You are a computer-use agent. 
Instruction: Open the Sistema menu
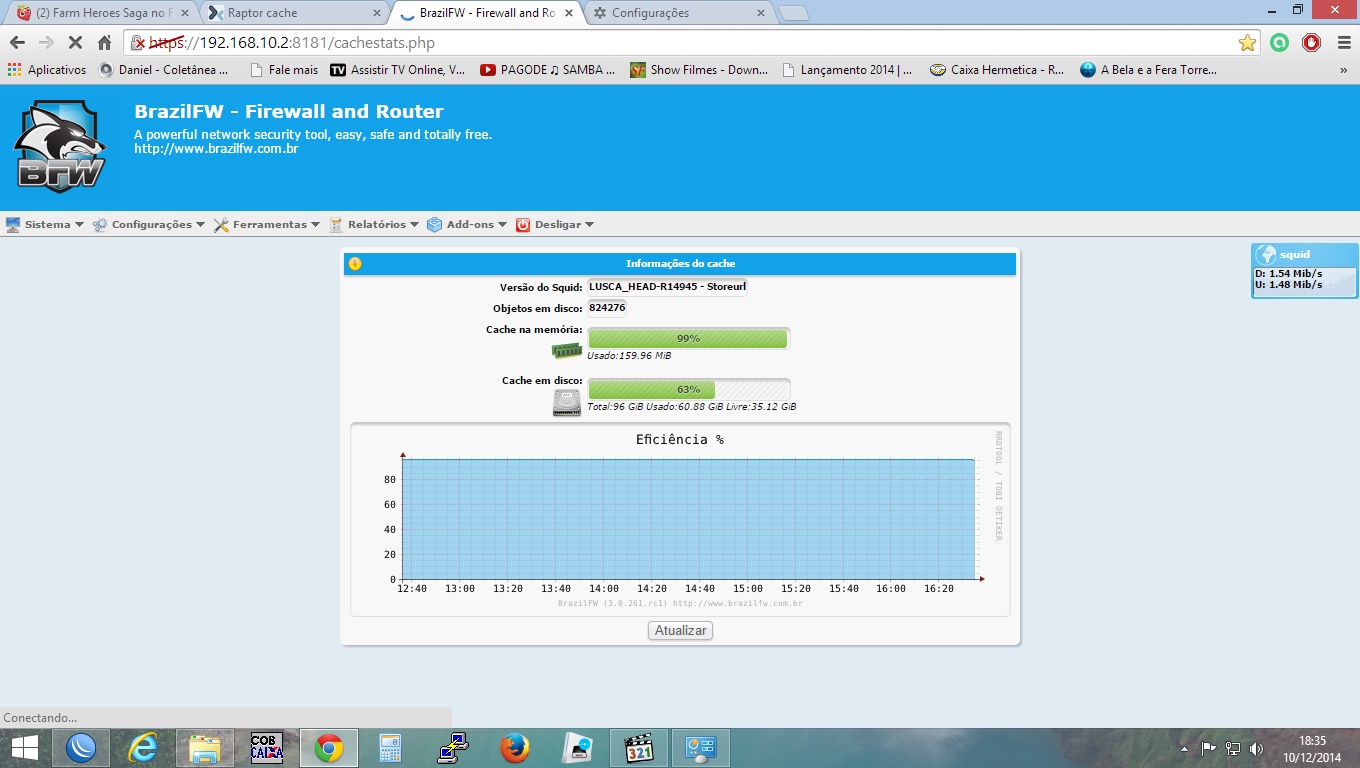point(45,225)
